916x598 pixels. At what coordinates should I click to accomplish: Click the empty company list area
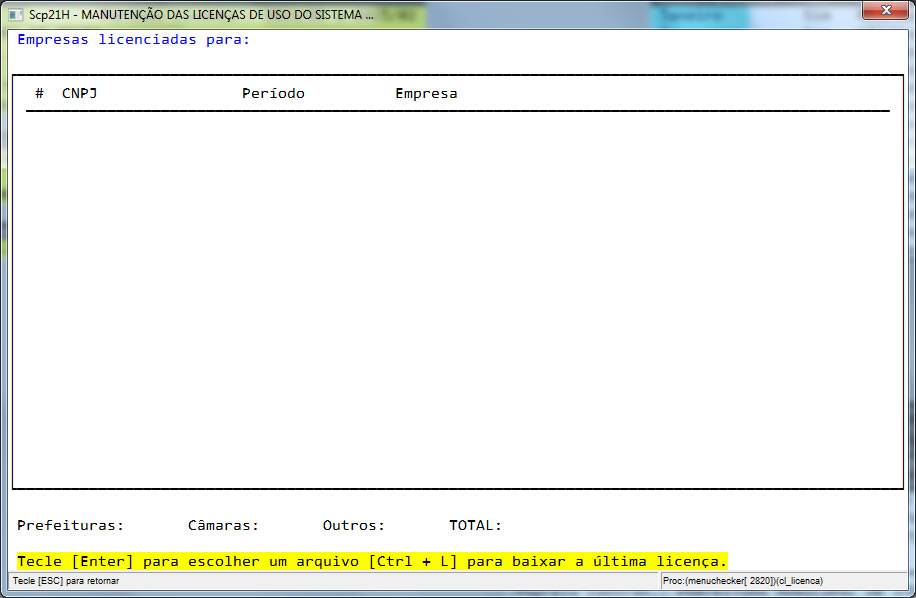coord(457,299)
